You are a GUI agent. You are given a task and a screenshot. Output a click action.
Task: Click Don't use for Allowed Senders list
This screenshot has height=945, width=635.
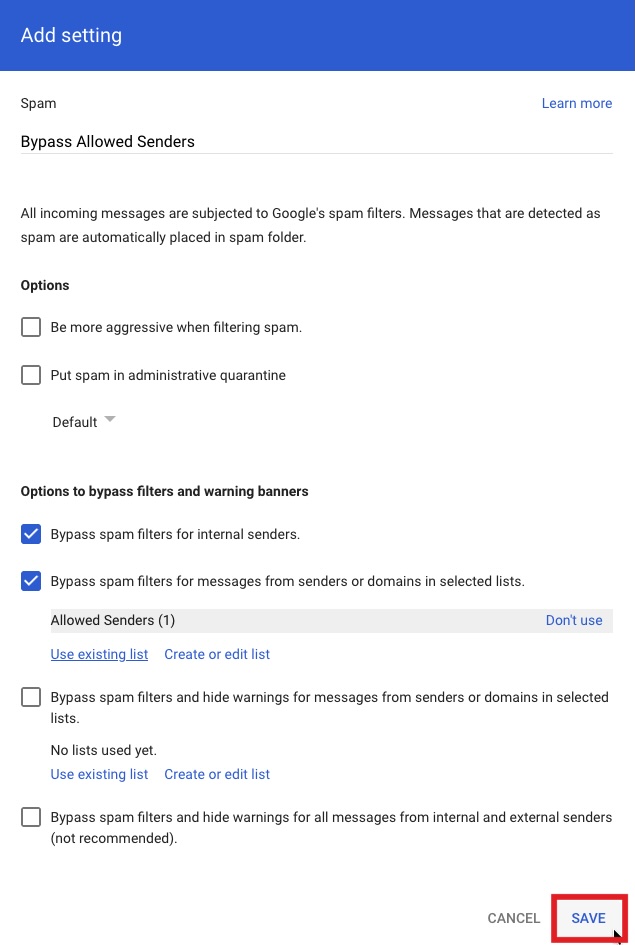click(x=574, y=620)
